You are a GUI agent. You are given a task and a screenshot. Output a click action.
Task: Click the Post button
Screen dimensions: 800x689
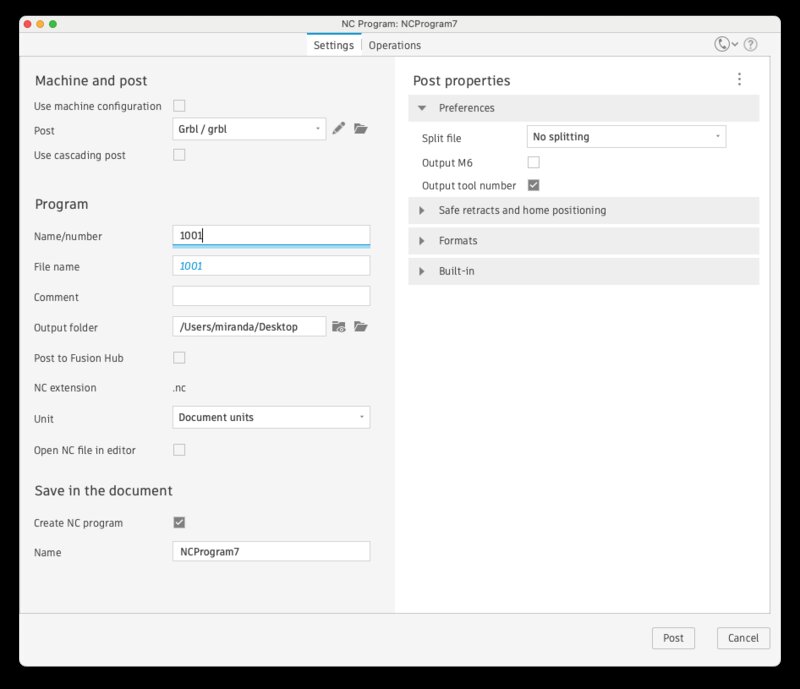click(673, 638)
